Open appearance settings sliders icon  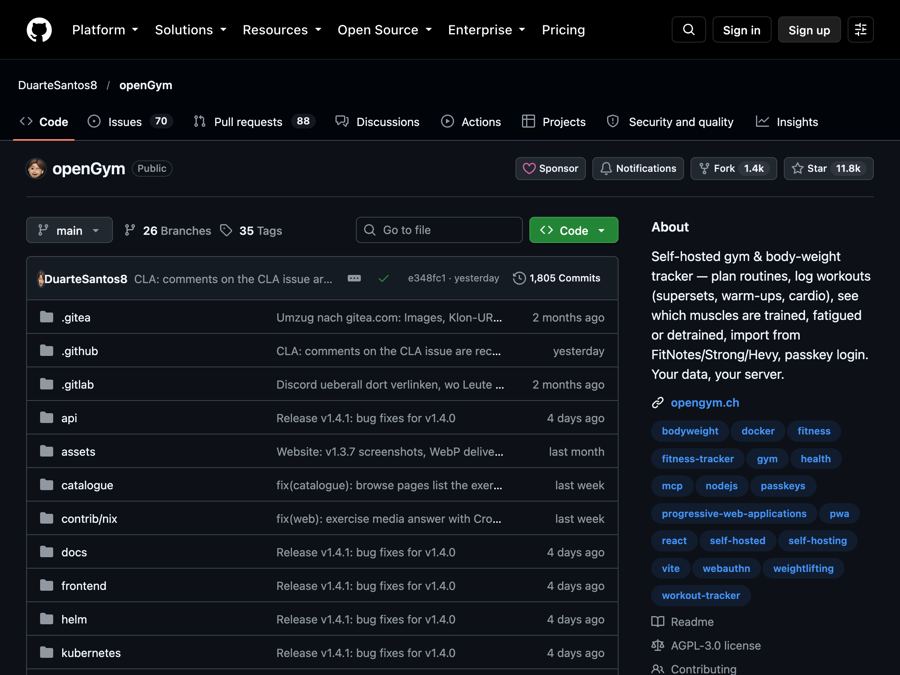coord(860,30)
